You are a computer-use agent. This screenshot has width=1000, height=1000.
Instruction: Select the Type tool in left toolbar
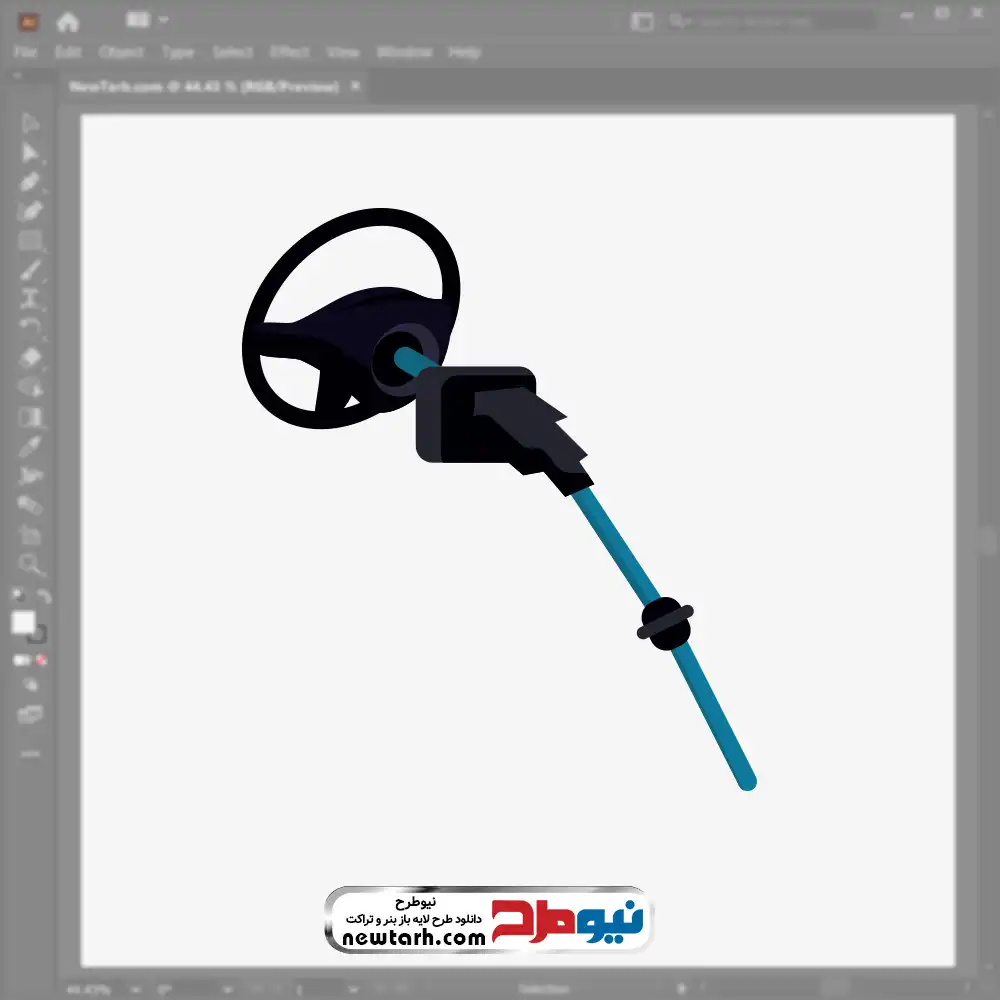click(x=30, y=299)
